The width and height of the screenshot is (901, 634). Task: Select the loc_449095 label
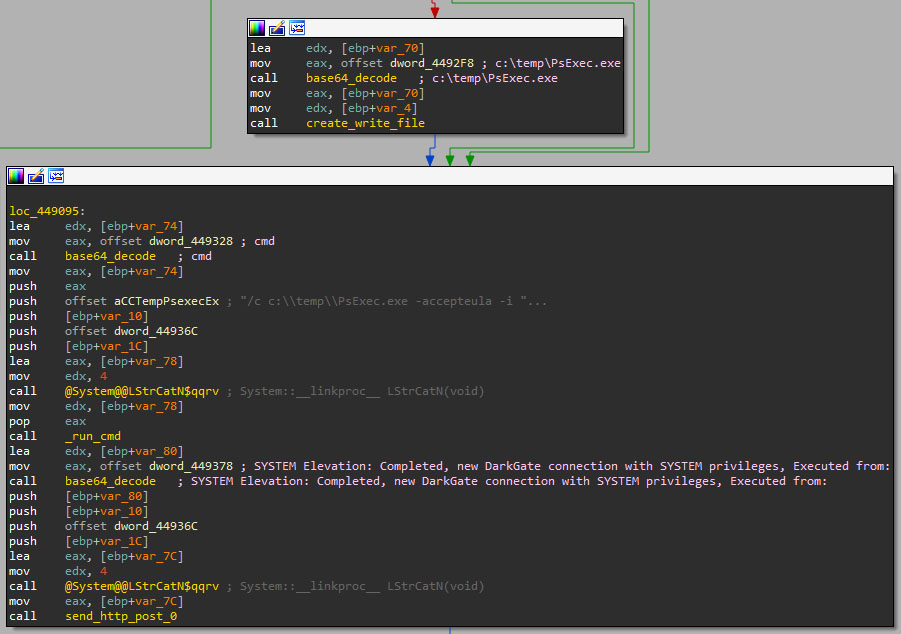coord(46,211)
